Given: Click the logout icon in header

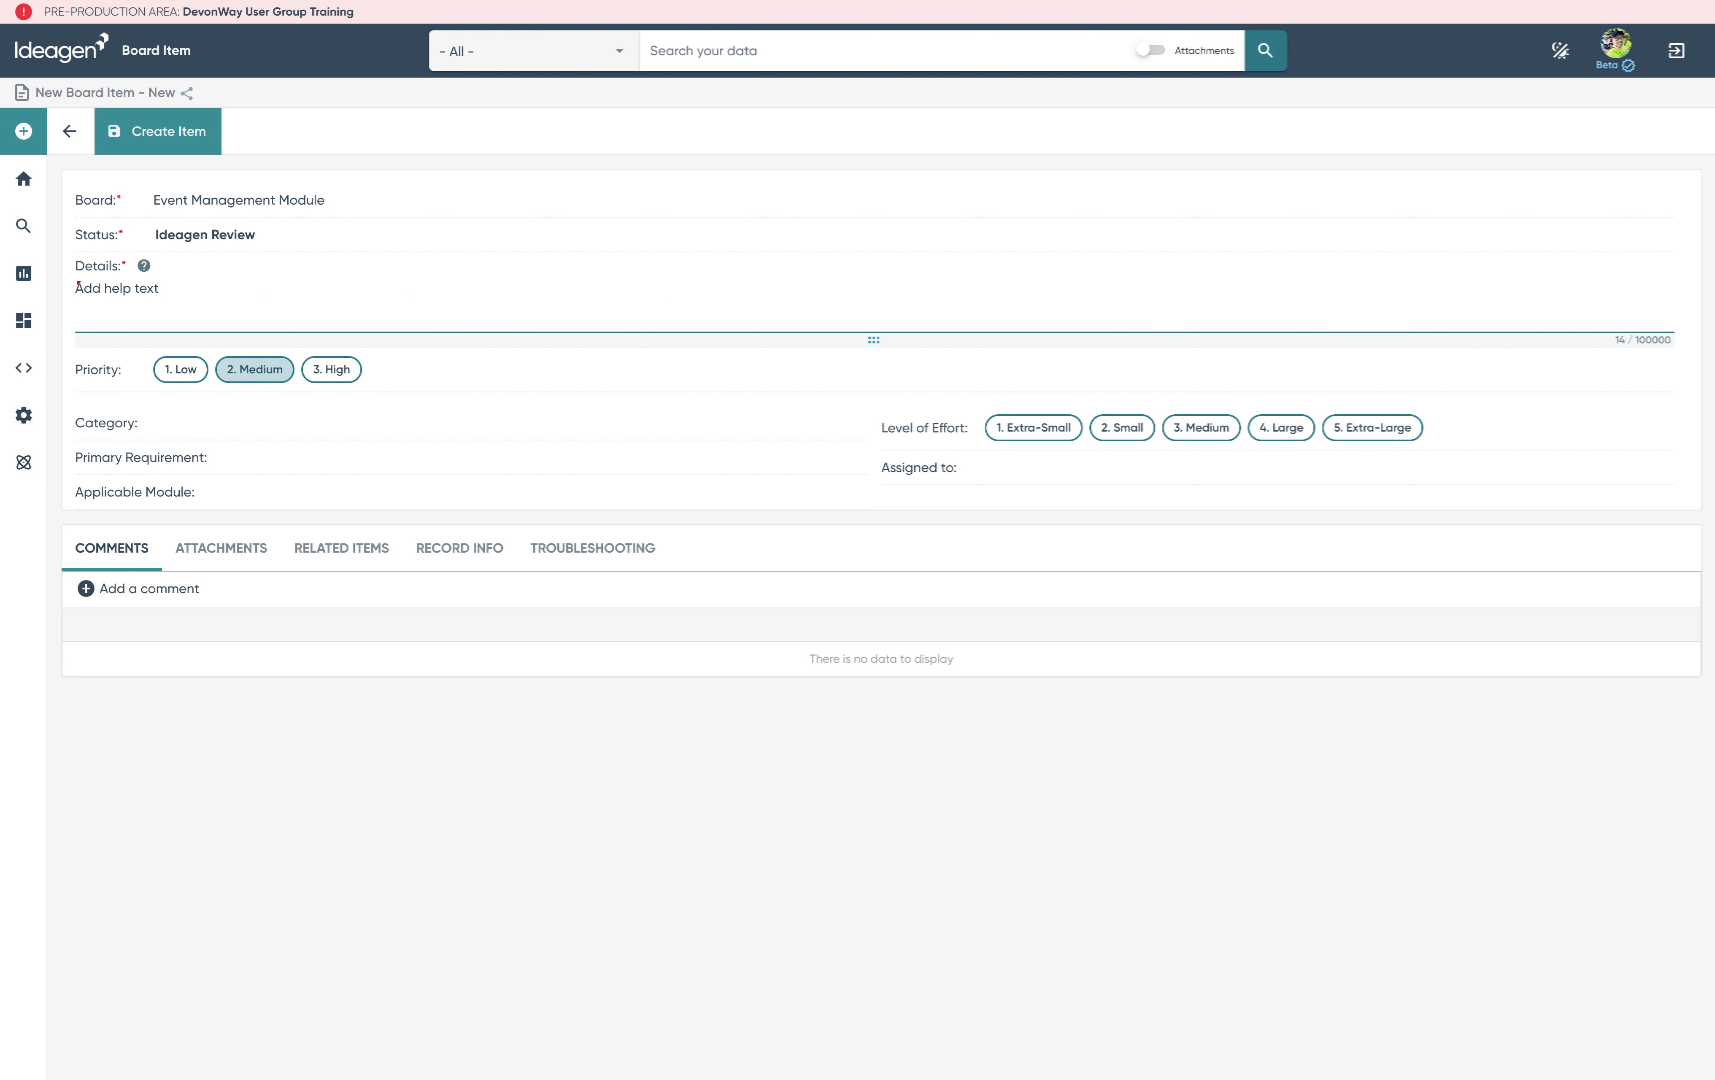Looking at the screenshot, I should click(x=1677, y=50).
